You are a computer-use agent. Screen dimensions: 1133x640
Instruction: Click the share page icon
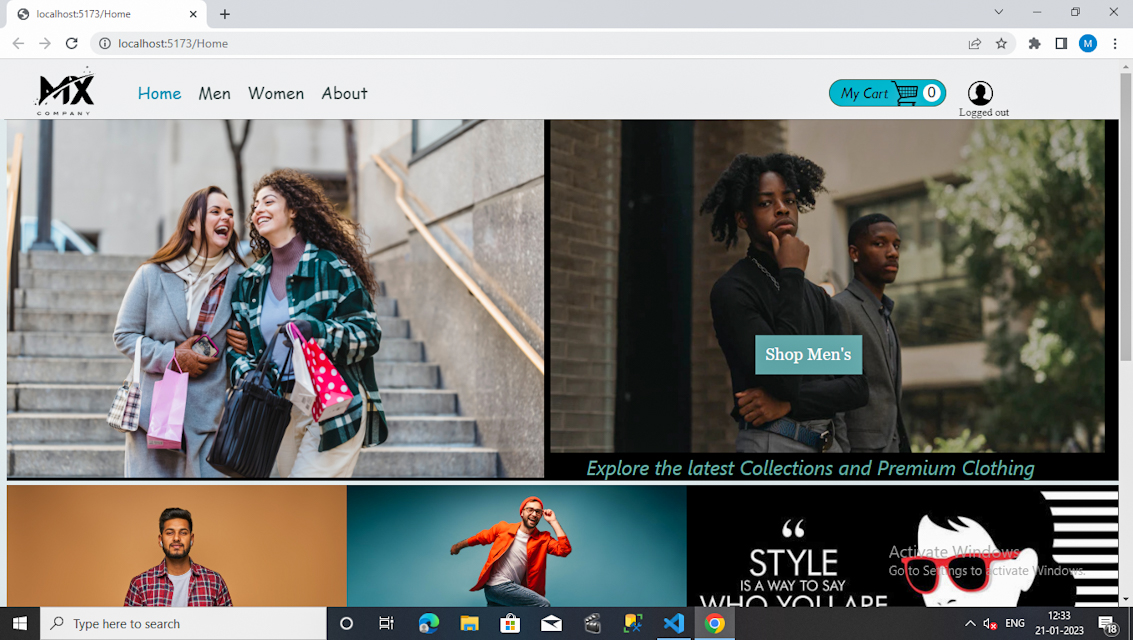[x=974, y=43]
